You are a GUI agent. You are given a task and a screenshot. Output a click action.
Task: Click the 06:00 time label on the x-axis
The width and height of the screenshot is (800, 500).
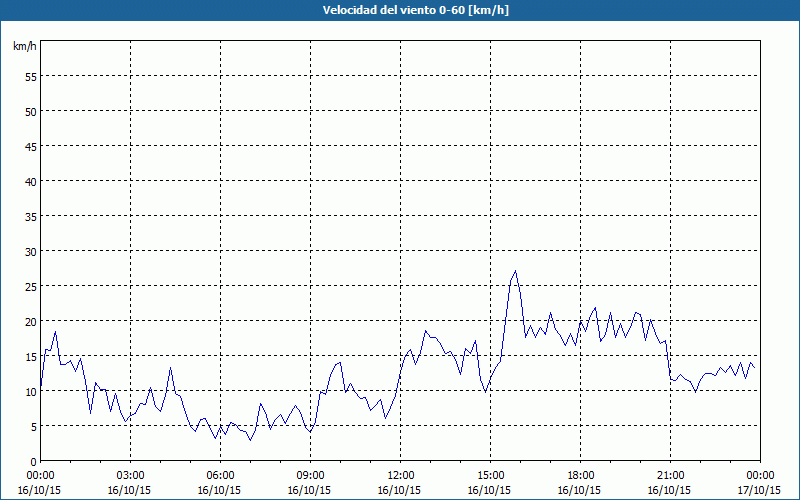coord(221,475)
